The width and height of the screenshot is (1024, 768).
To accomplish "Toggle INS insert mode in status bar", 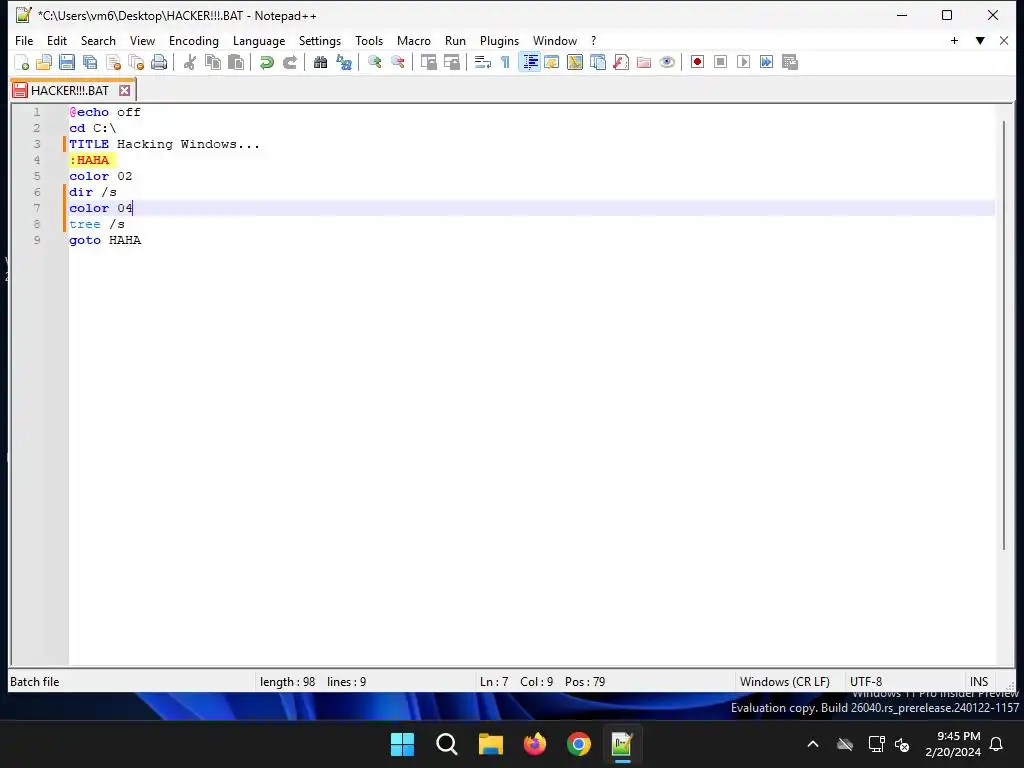I will point(978,682).
